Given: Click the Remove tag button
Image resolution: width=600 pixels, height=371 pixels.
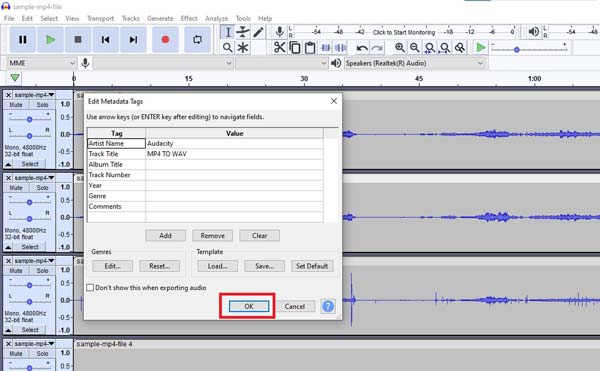Looking at the screenshot, I should coord(212,236).
